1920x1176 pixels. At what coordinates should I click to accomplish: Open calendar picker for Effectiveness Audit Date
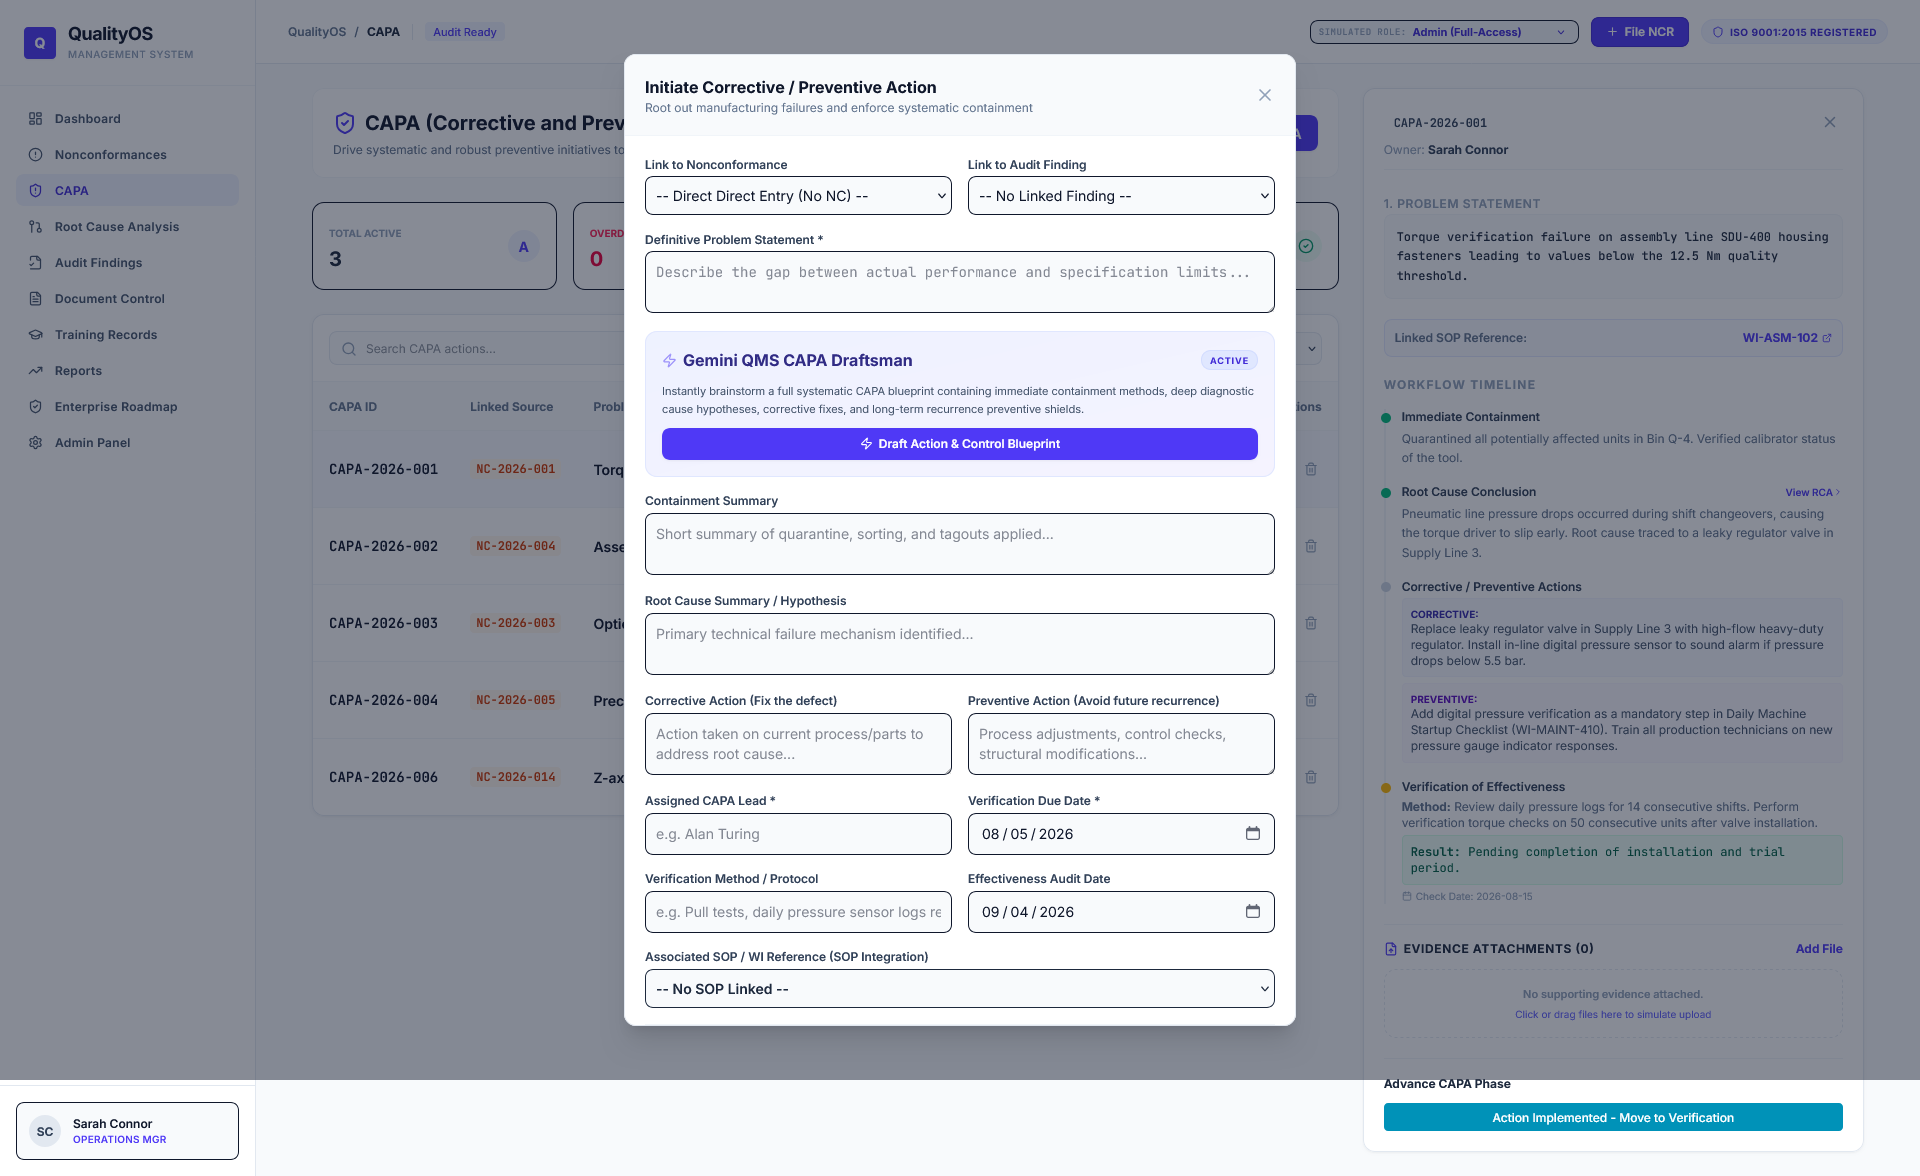[1252, 911]
